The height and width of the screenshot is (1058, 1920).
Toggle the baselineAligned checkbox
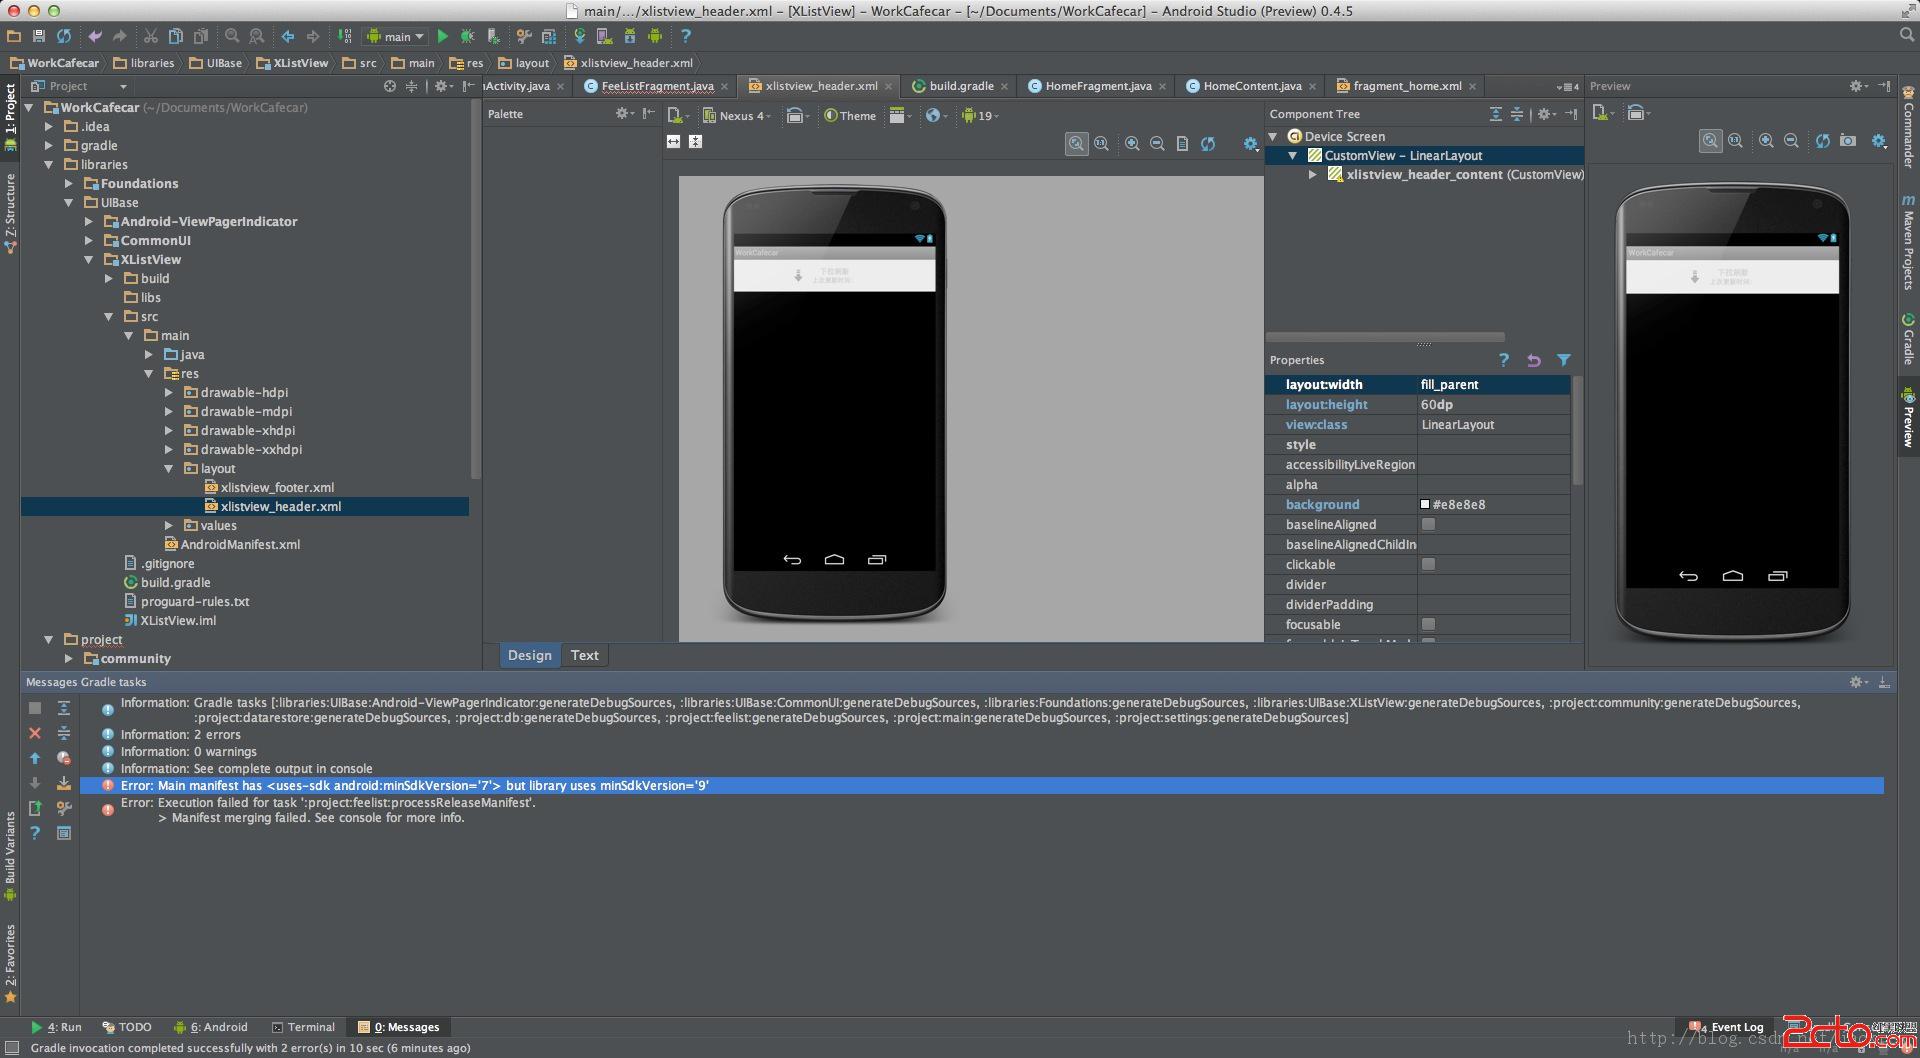click(1428, 524)
